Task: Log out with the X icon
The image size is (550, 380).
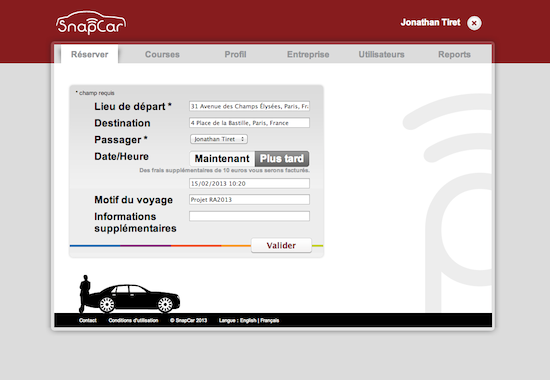Action: click(474, 23)
